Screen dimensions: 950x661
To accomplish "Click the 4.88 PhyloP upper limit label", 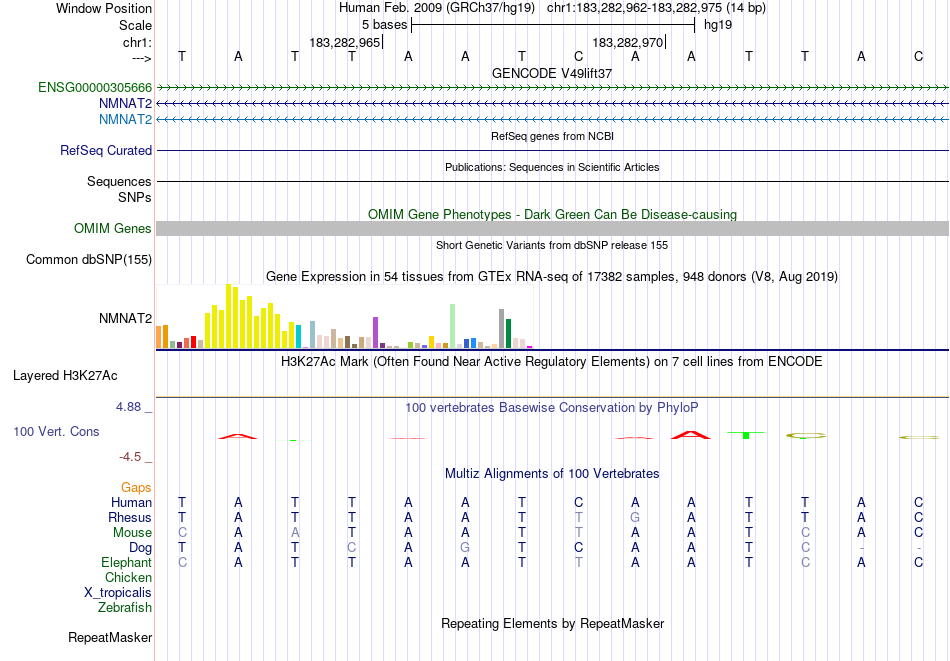I will [x=129, y=407].
